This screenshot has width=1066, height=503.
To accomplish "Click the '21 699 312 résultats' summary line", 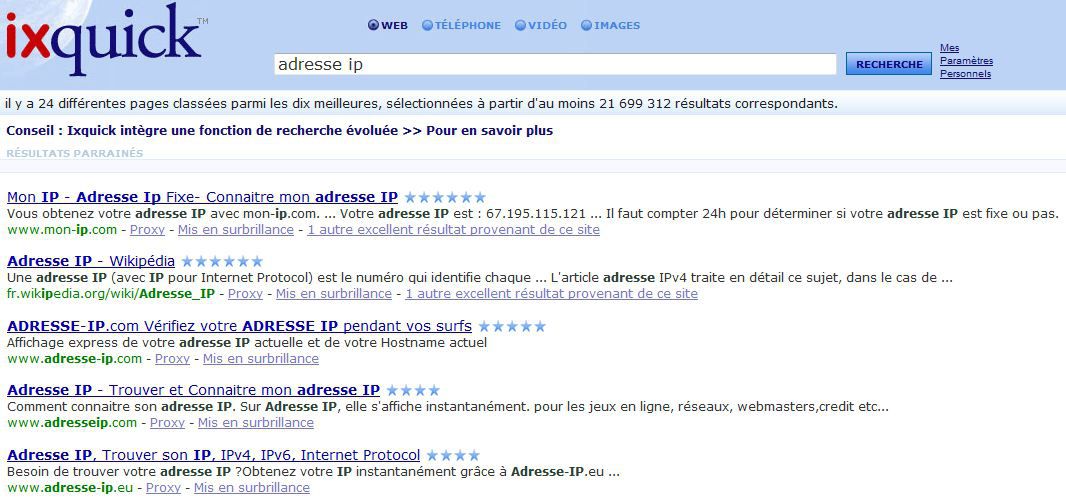I will coord(421,103).
